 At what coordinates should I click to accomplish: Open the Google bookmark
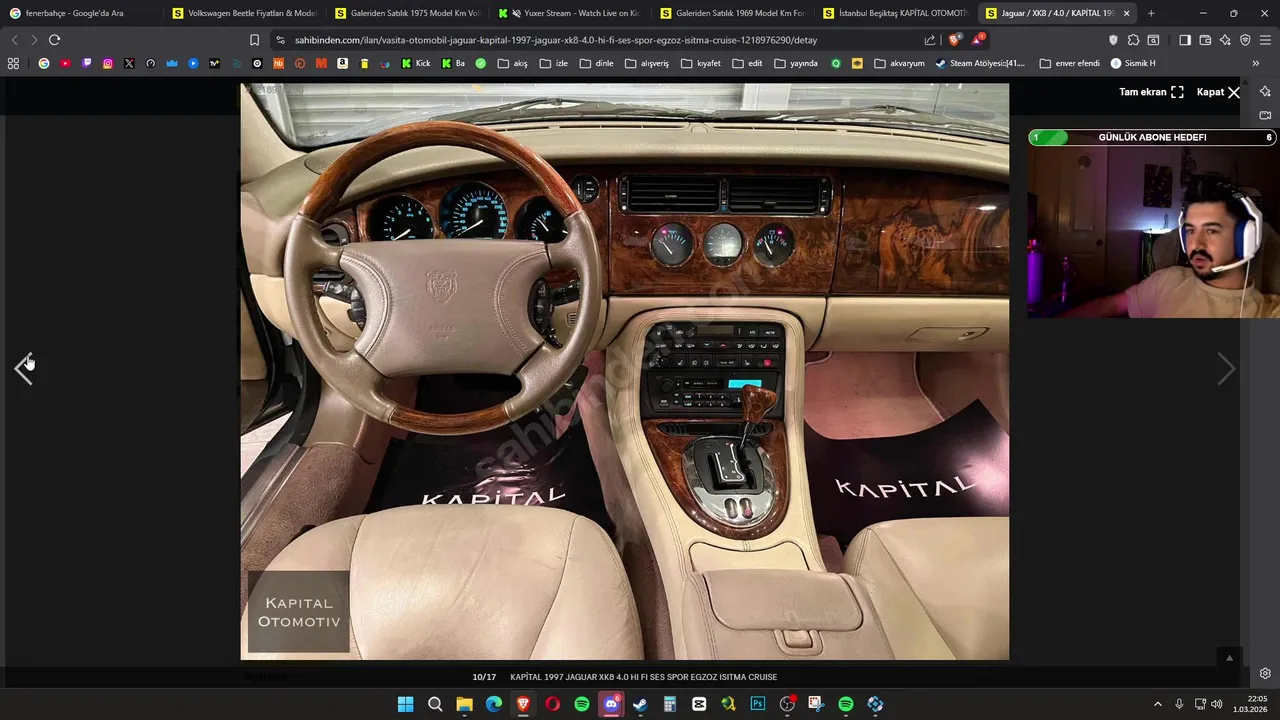pos(43,63)
